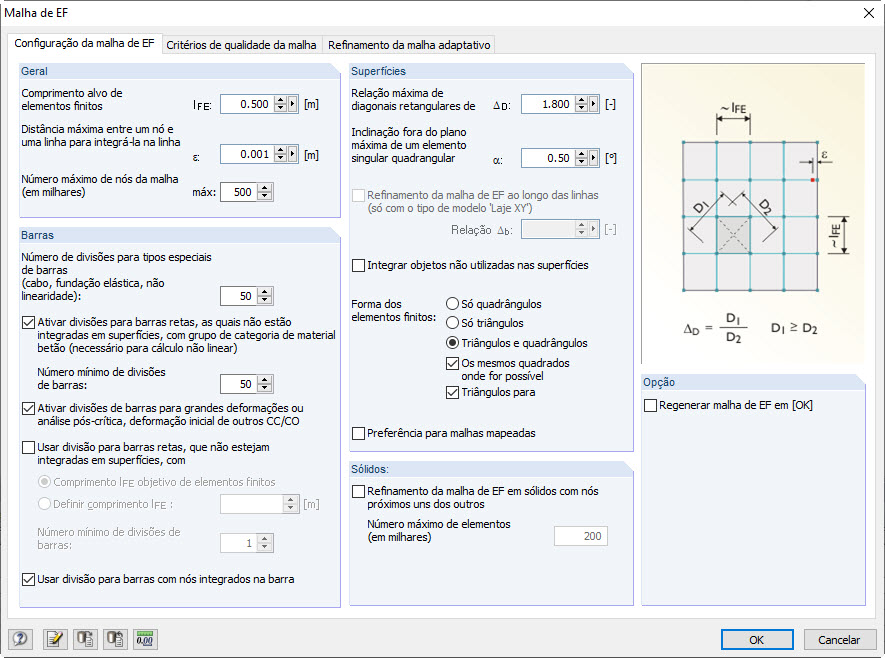This screenshot has width=885, height=658.
Task: Click spinner for special bar types divisions 50
Action: (265, 296)
